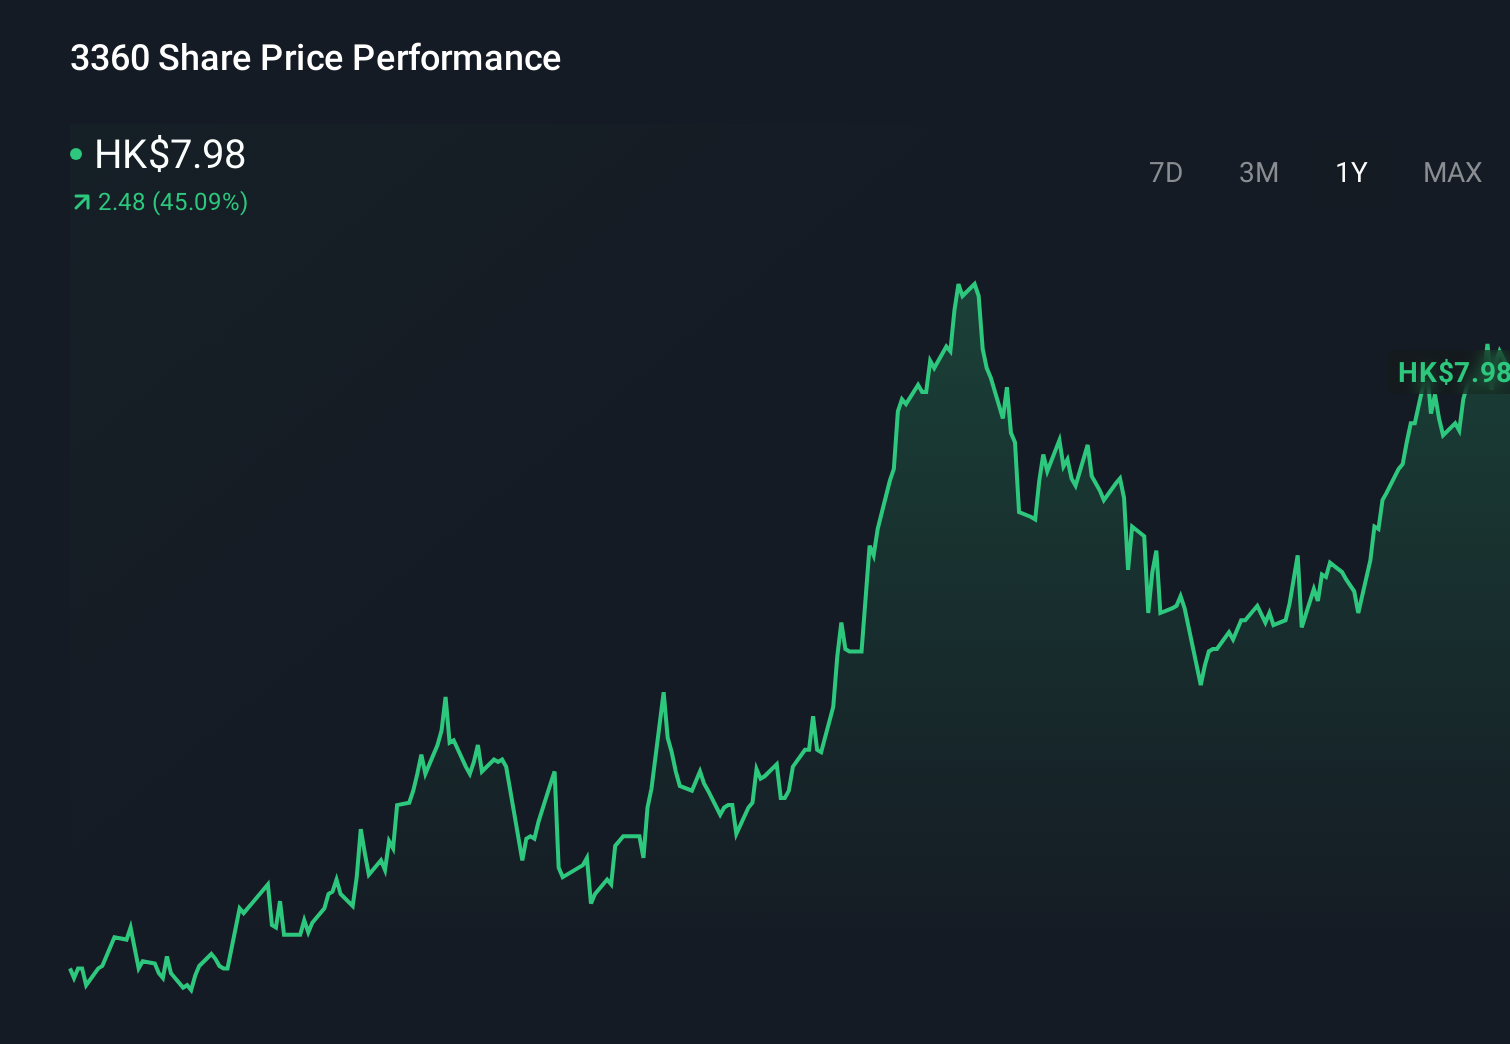The width and height of the screenshot is (1510, 1044).
Task: Open the MAX time range view
Action: pyautogui.click(x=1451, y=172)
